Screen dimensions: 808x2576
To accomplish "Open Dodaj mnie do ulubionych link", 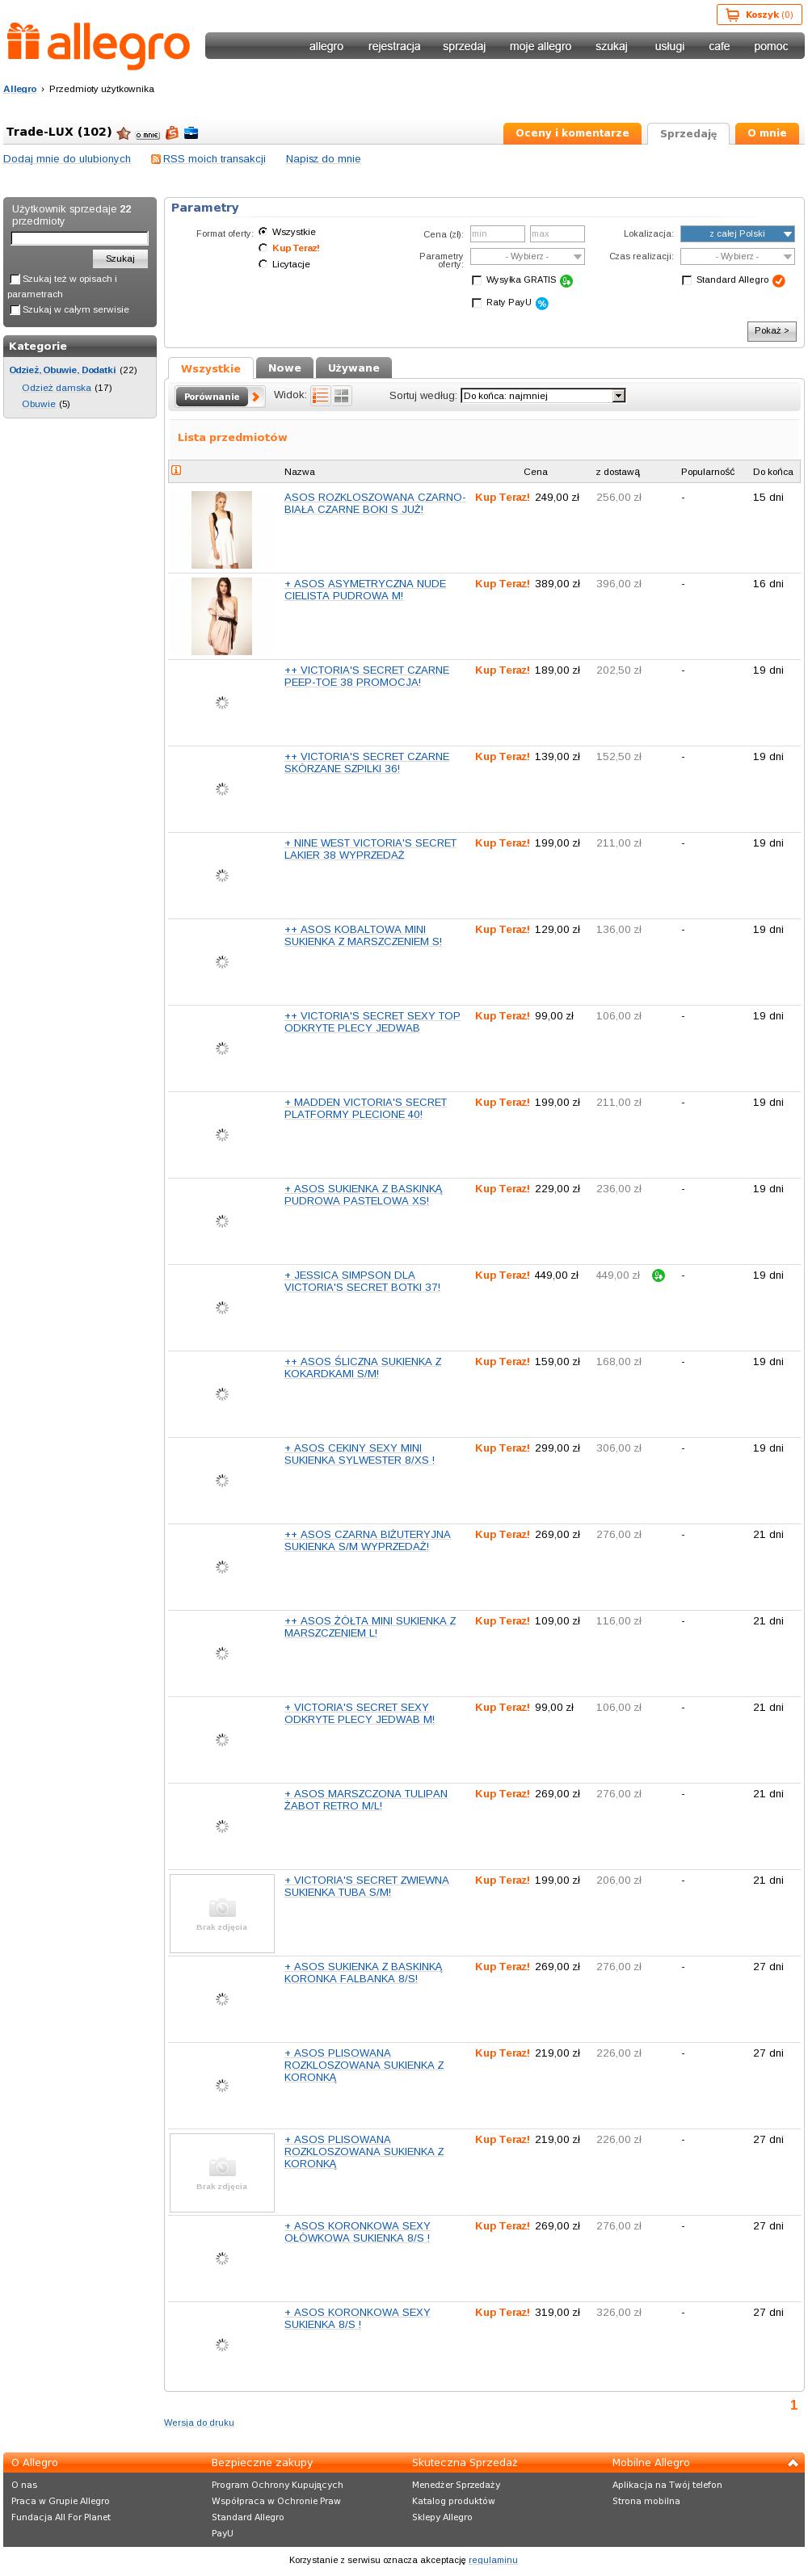I will tap(67, 159).
